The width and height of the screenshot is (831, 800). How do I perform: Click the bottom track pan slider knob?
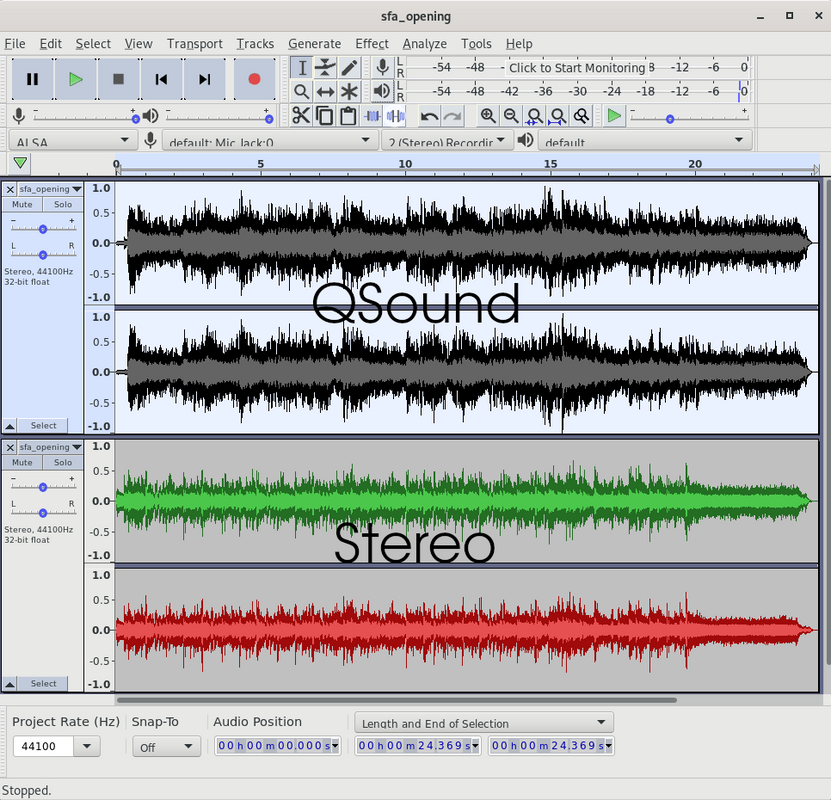tap(43, 513)
